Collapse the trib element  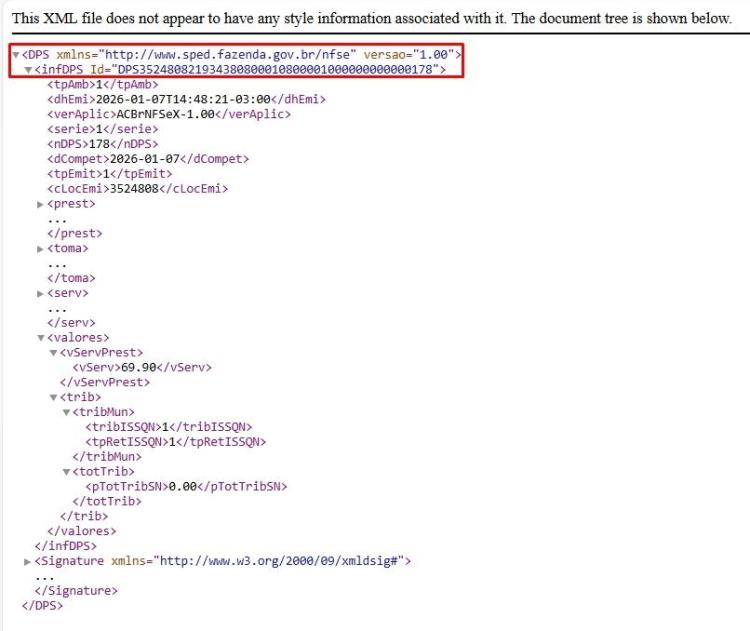(54, 398)
